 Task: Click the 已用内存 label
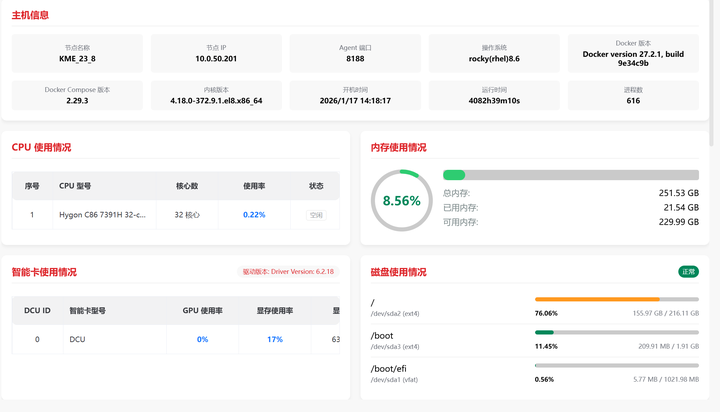pyautogui.click(x=461, y=208)
